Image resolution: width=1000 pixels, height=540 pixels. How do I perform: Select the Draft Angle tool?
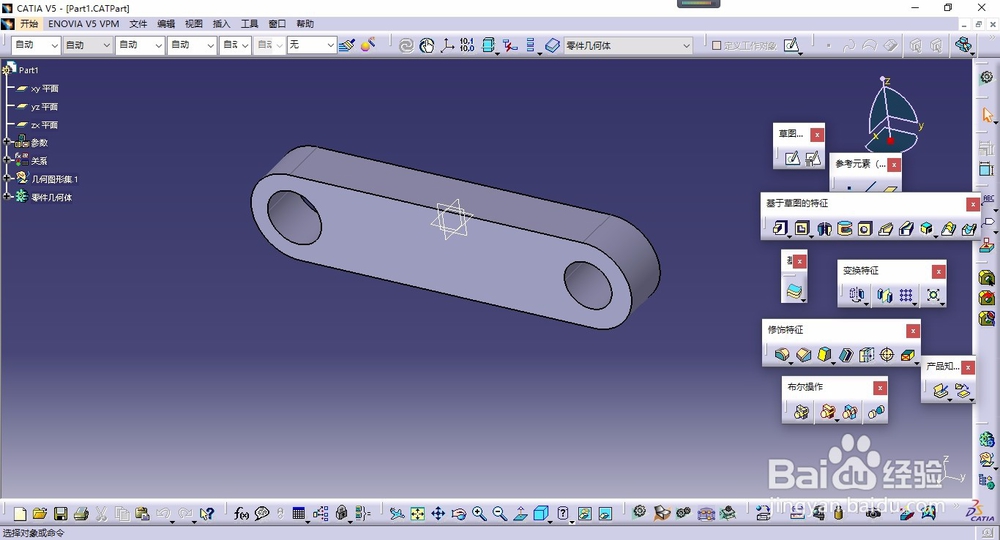coord(824,354)
